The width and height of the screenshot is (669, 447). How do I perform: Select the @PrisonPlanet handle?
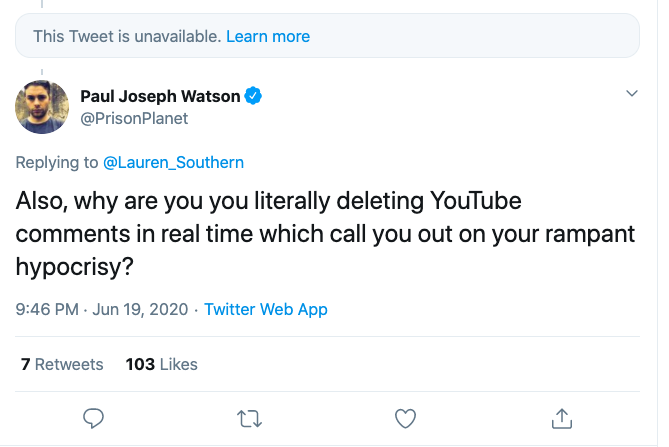tap(134, 118)
